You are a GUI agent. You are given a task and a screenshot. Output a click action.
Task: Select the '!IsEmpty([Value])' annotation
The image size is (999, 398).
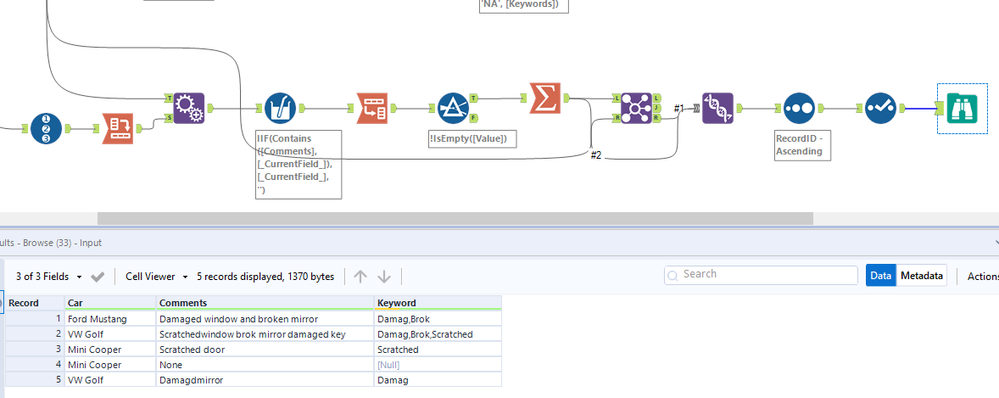(472, 139)
